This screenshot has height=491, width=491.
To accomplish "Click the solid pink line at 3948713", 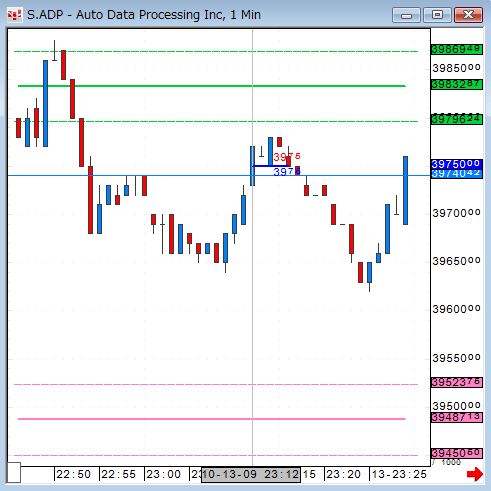I will pos(212,419).
